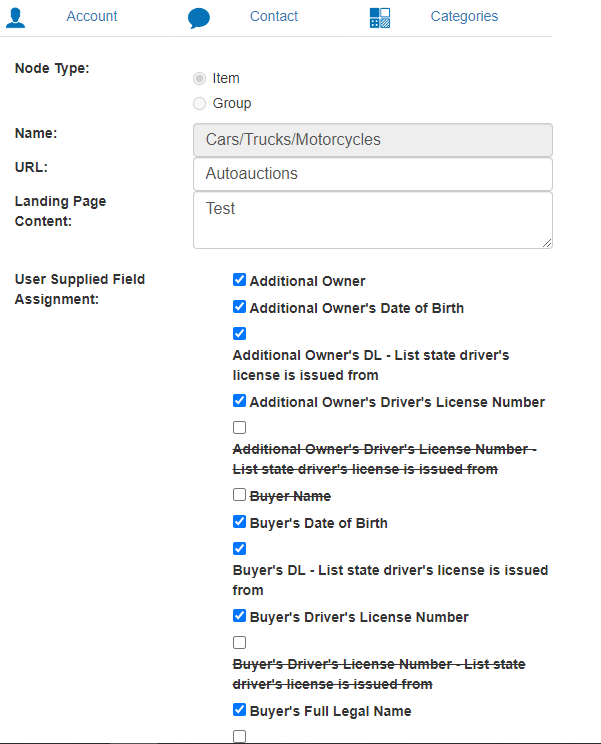Click the Categories grid icon
601x744 pixels.
point(380,18)
